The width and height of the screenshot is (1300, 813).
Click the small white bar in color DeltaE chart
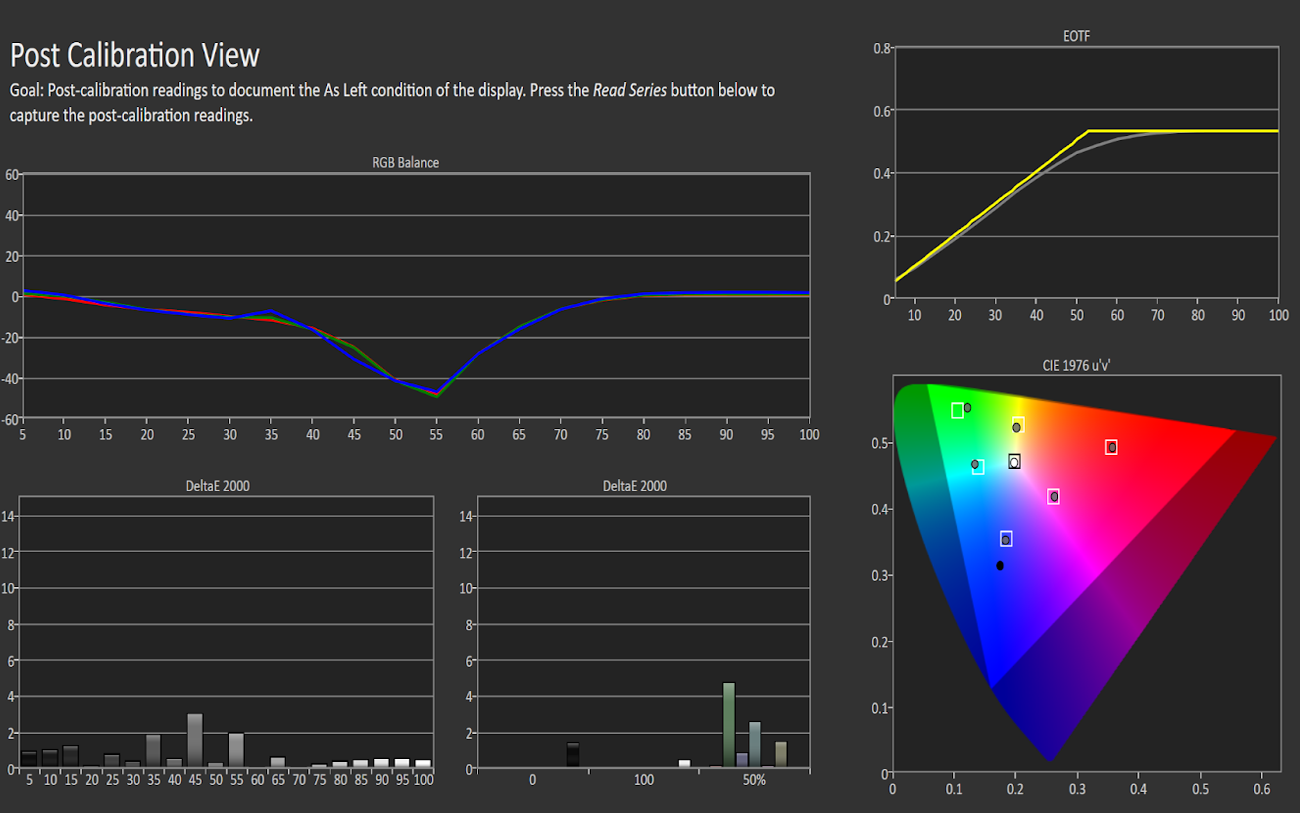684,764
